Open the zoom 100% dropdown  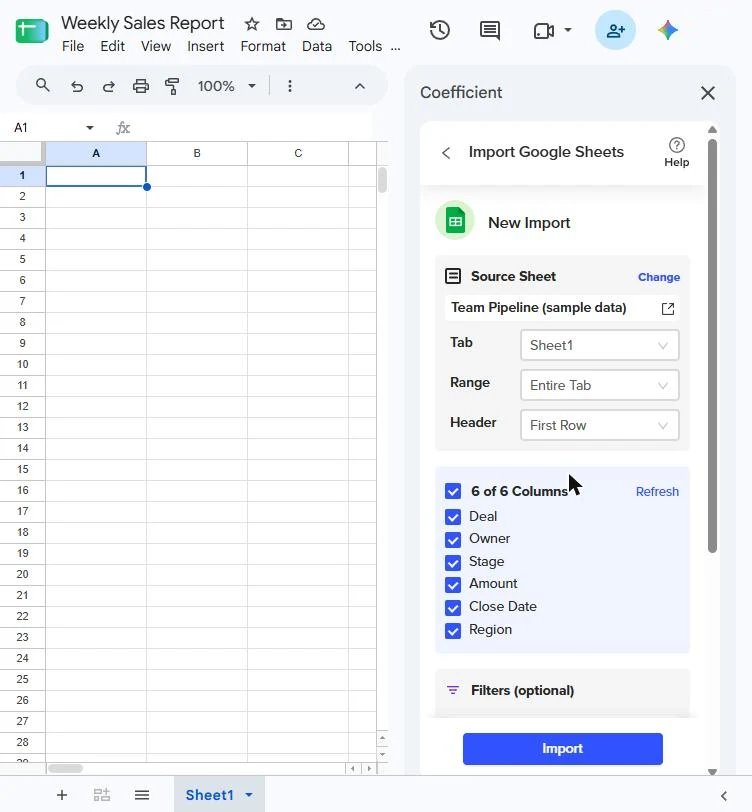tap(227, 86)
